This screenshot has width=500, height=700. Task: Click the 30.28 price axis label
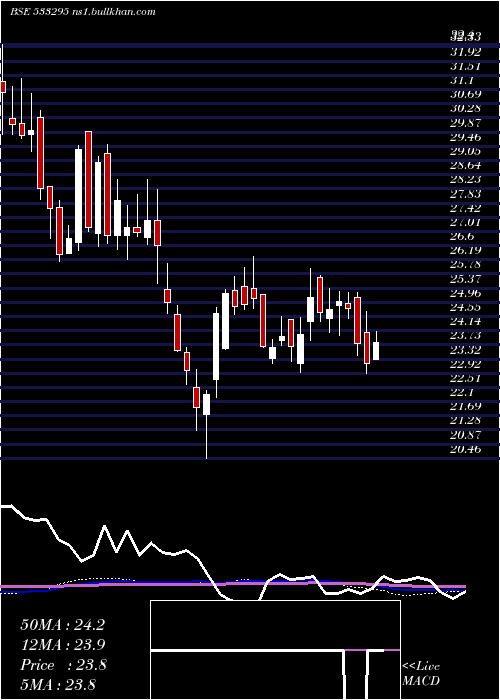coord(466,109)
